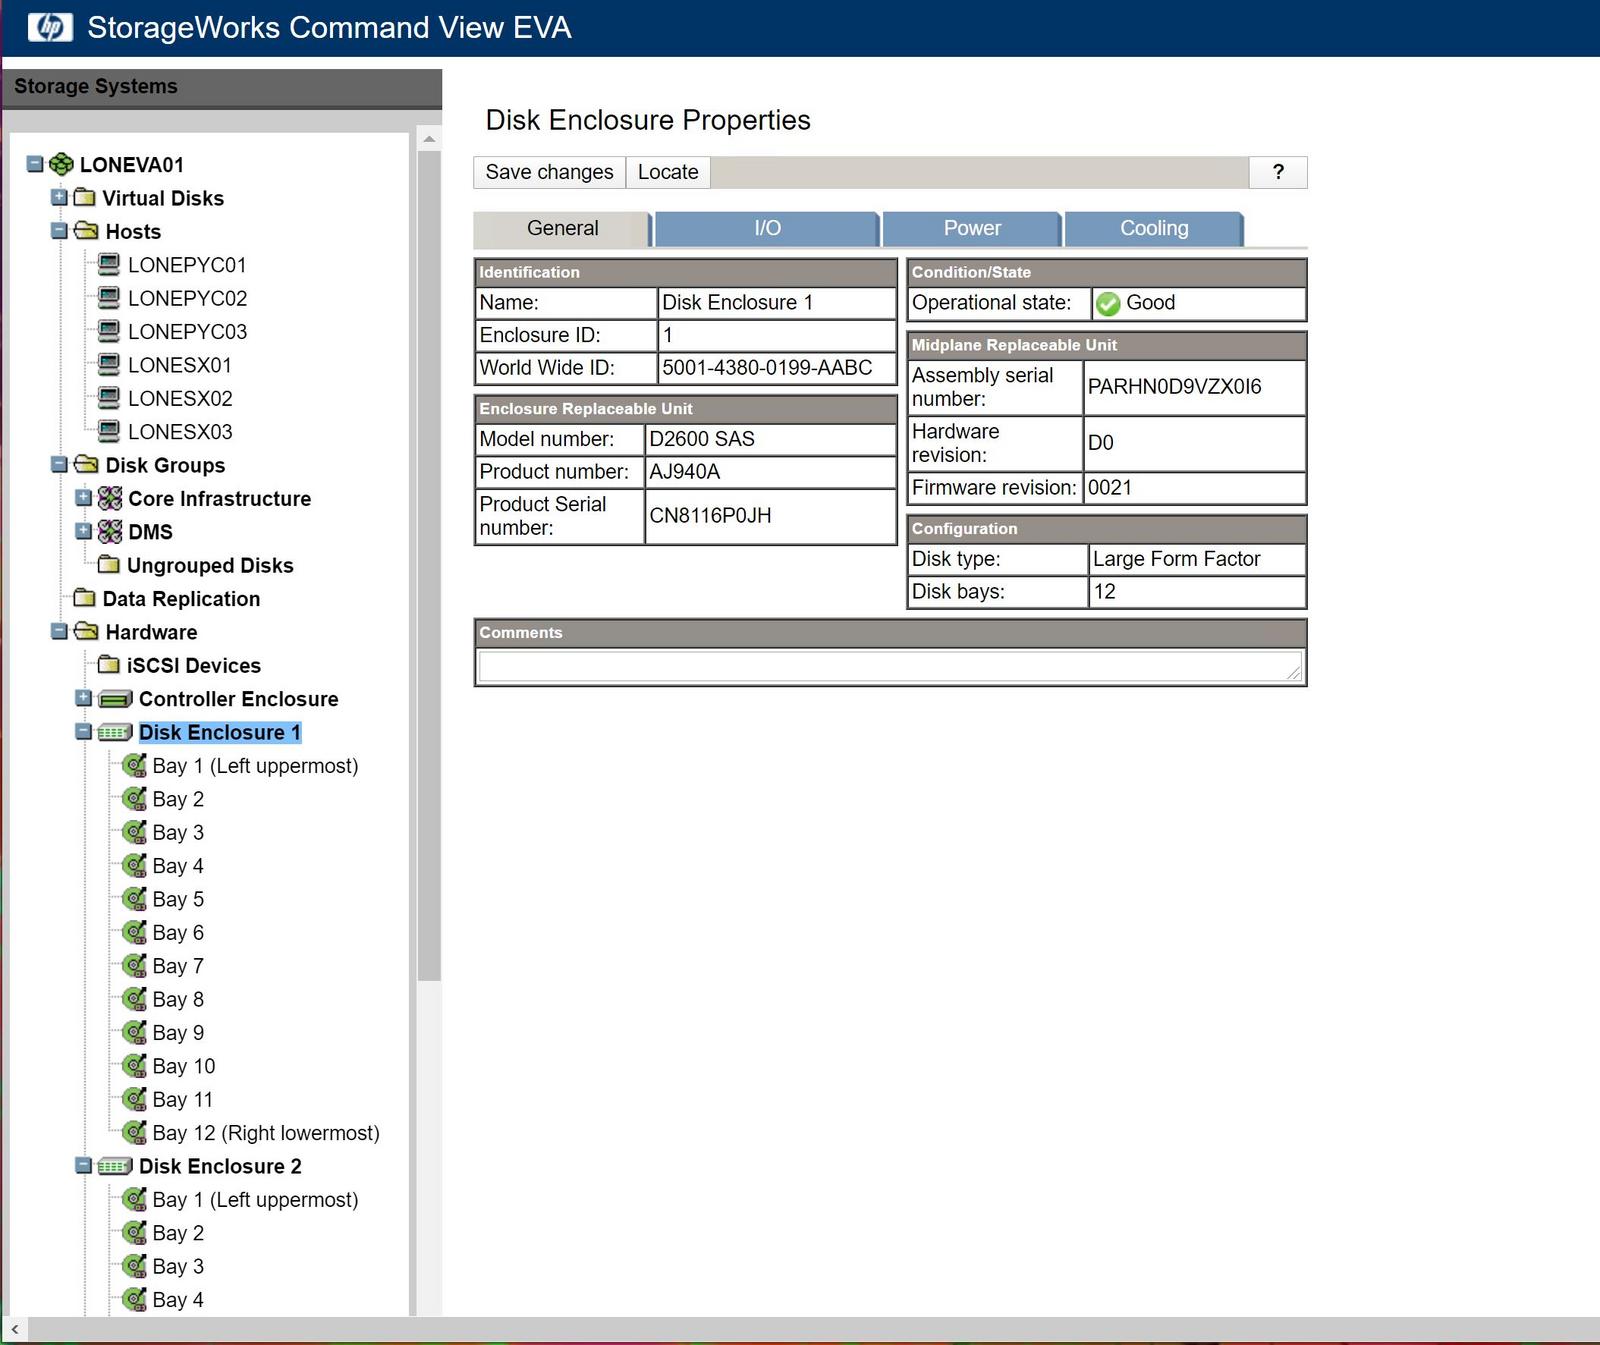The width and height of the screenshot is (1600, 1345).
Task: Click the Disk Groups folder icon
Action: 87,464
